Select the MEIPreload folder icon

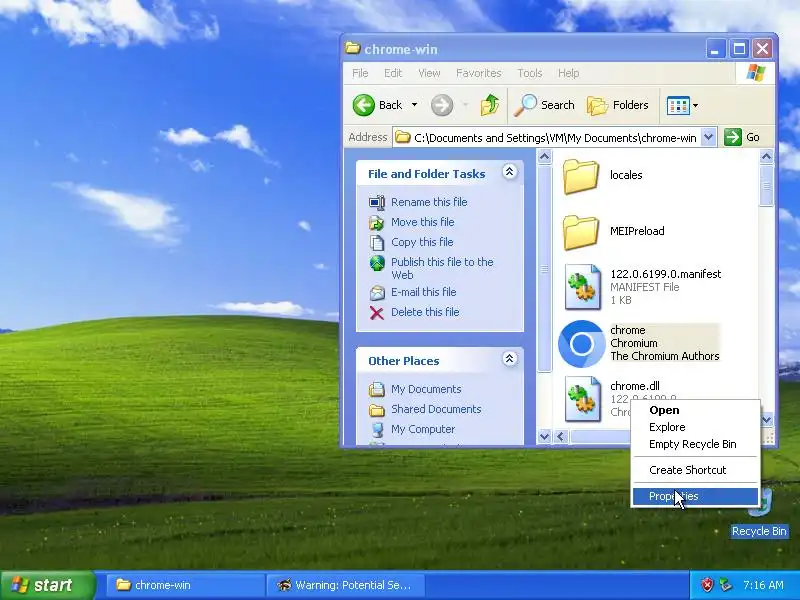point(581,233)
